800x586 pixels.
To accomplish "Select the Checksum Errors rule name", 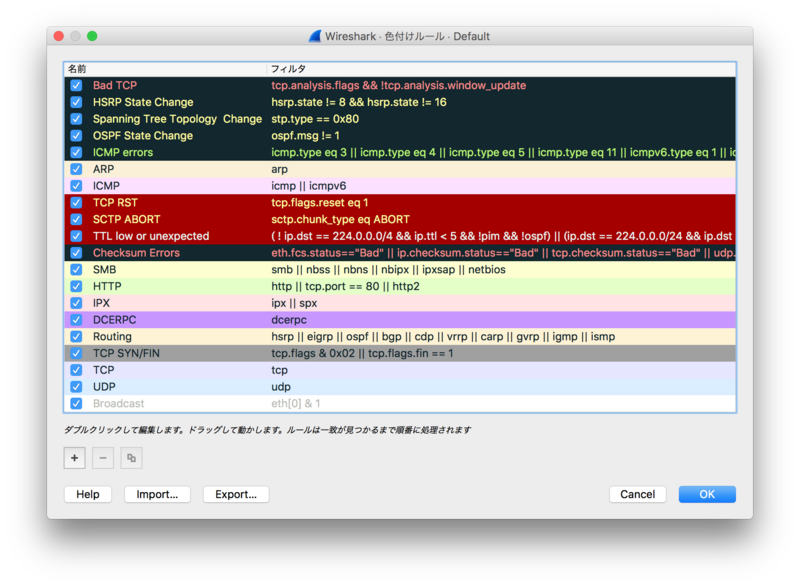I will click(x=136, y=252).
